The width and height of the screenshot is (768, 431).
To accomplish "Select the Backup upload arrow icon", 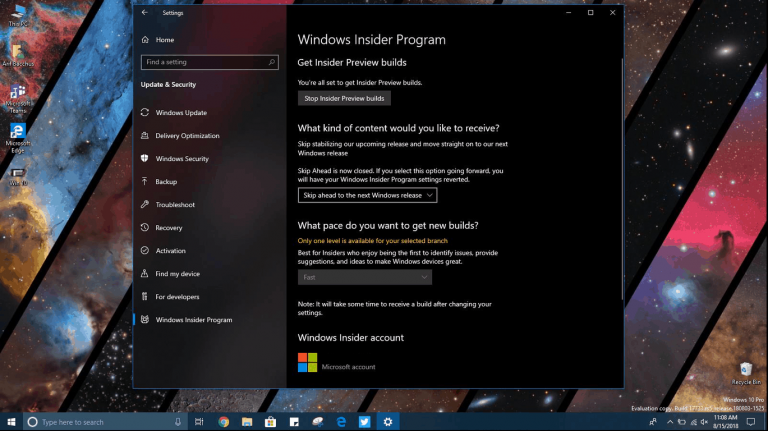I will (x=145, y=182).
